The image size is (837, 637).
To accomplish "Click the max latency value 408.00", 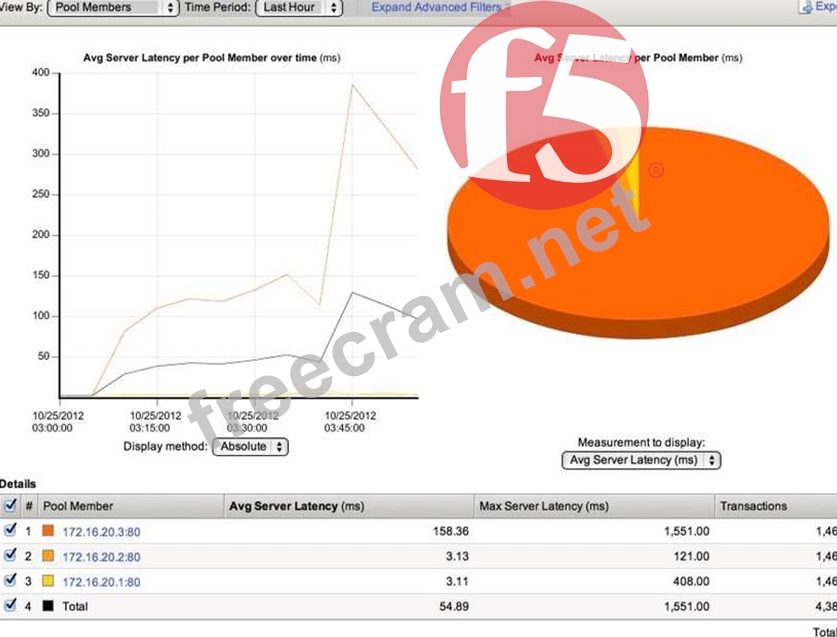I will 691,581.
